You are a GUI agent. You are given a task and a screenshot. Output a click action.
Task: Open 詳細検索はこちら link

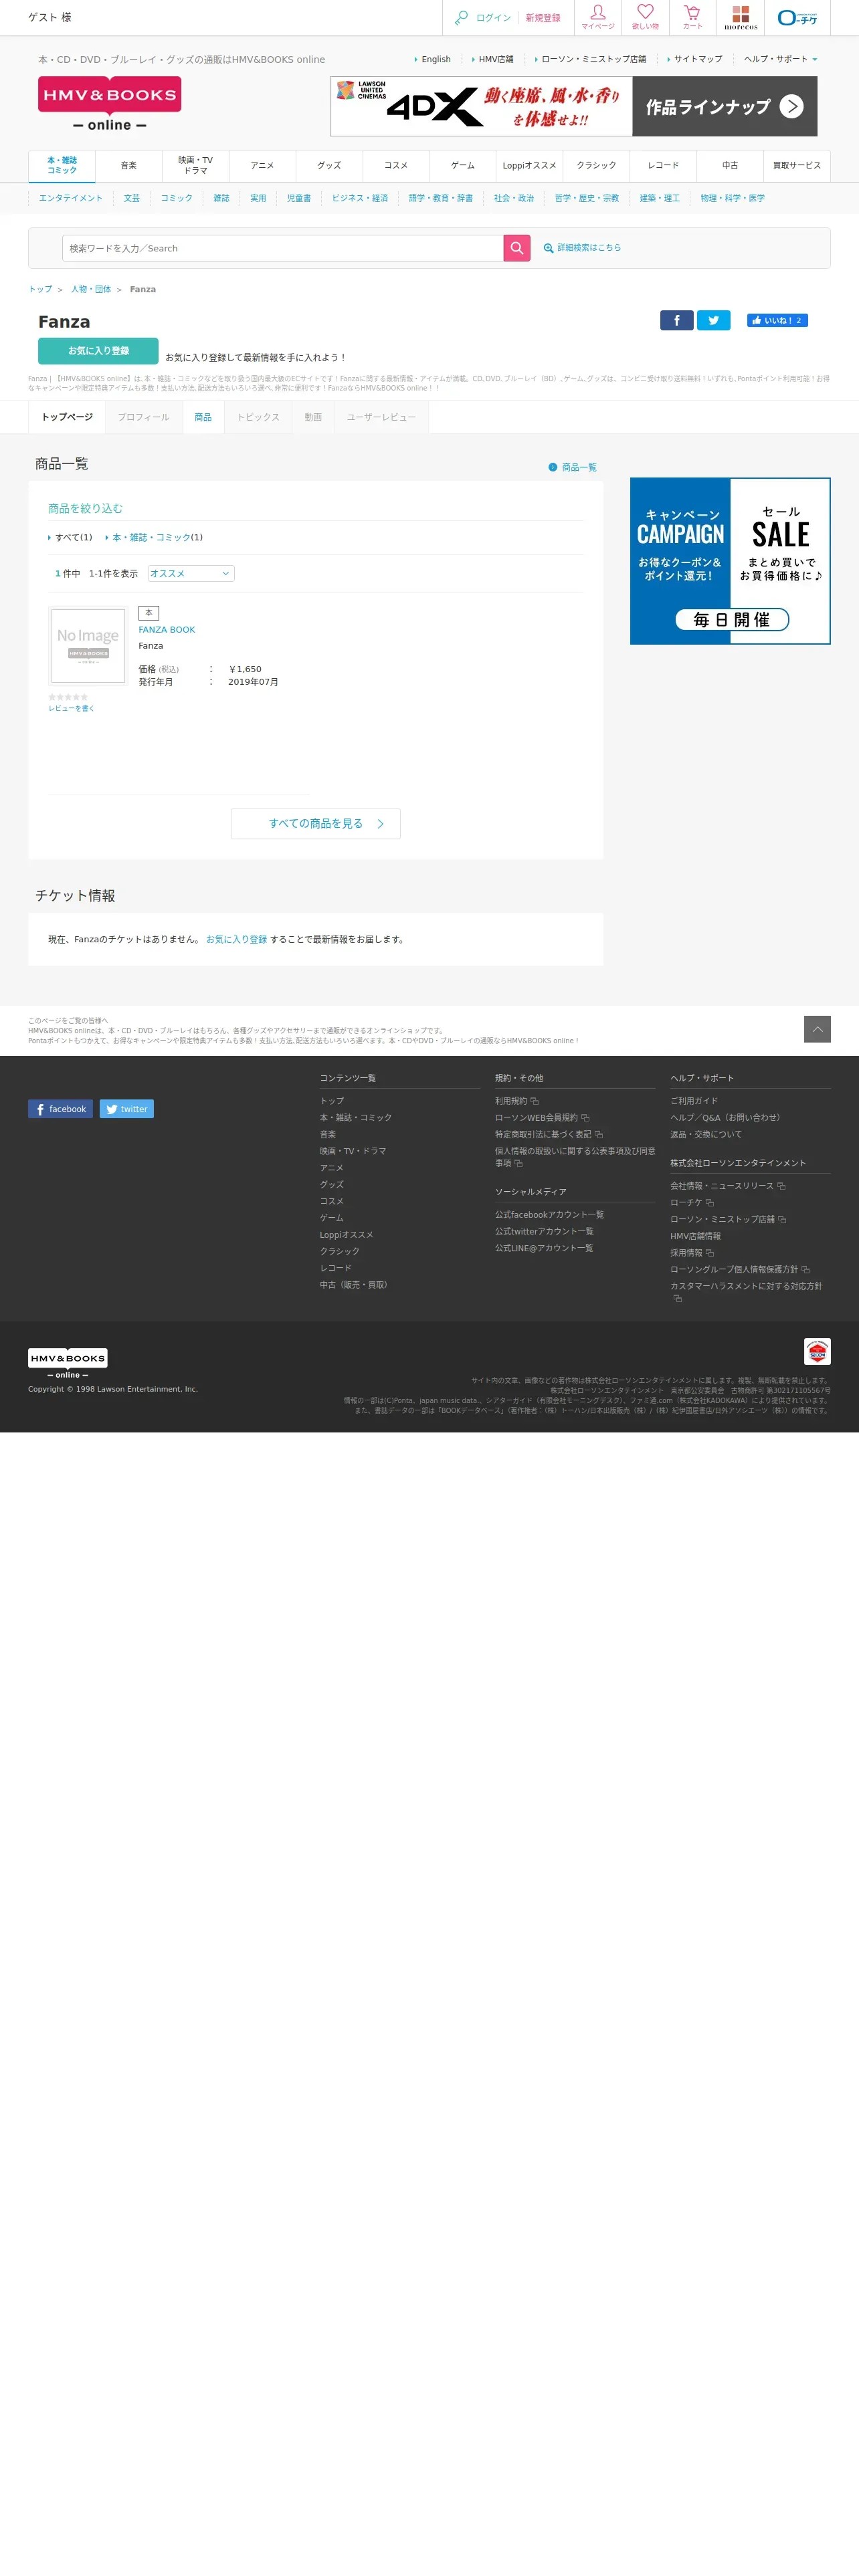pyautogui.click(x=583, y=248)
